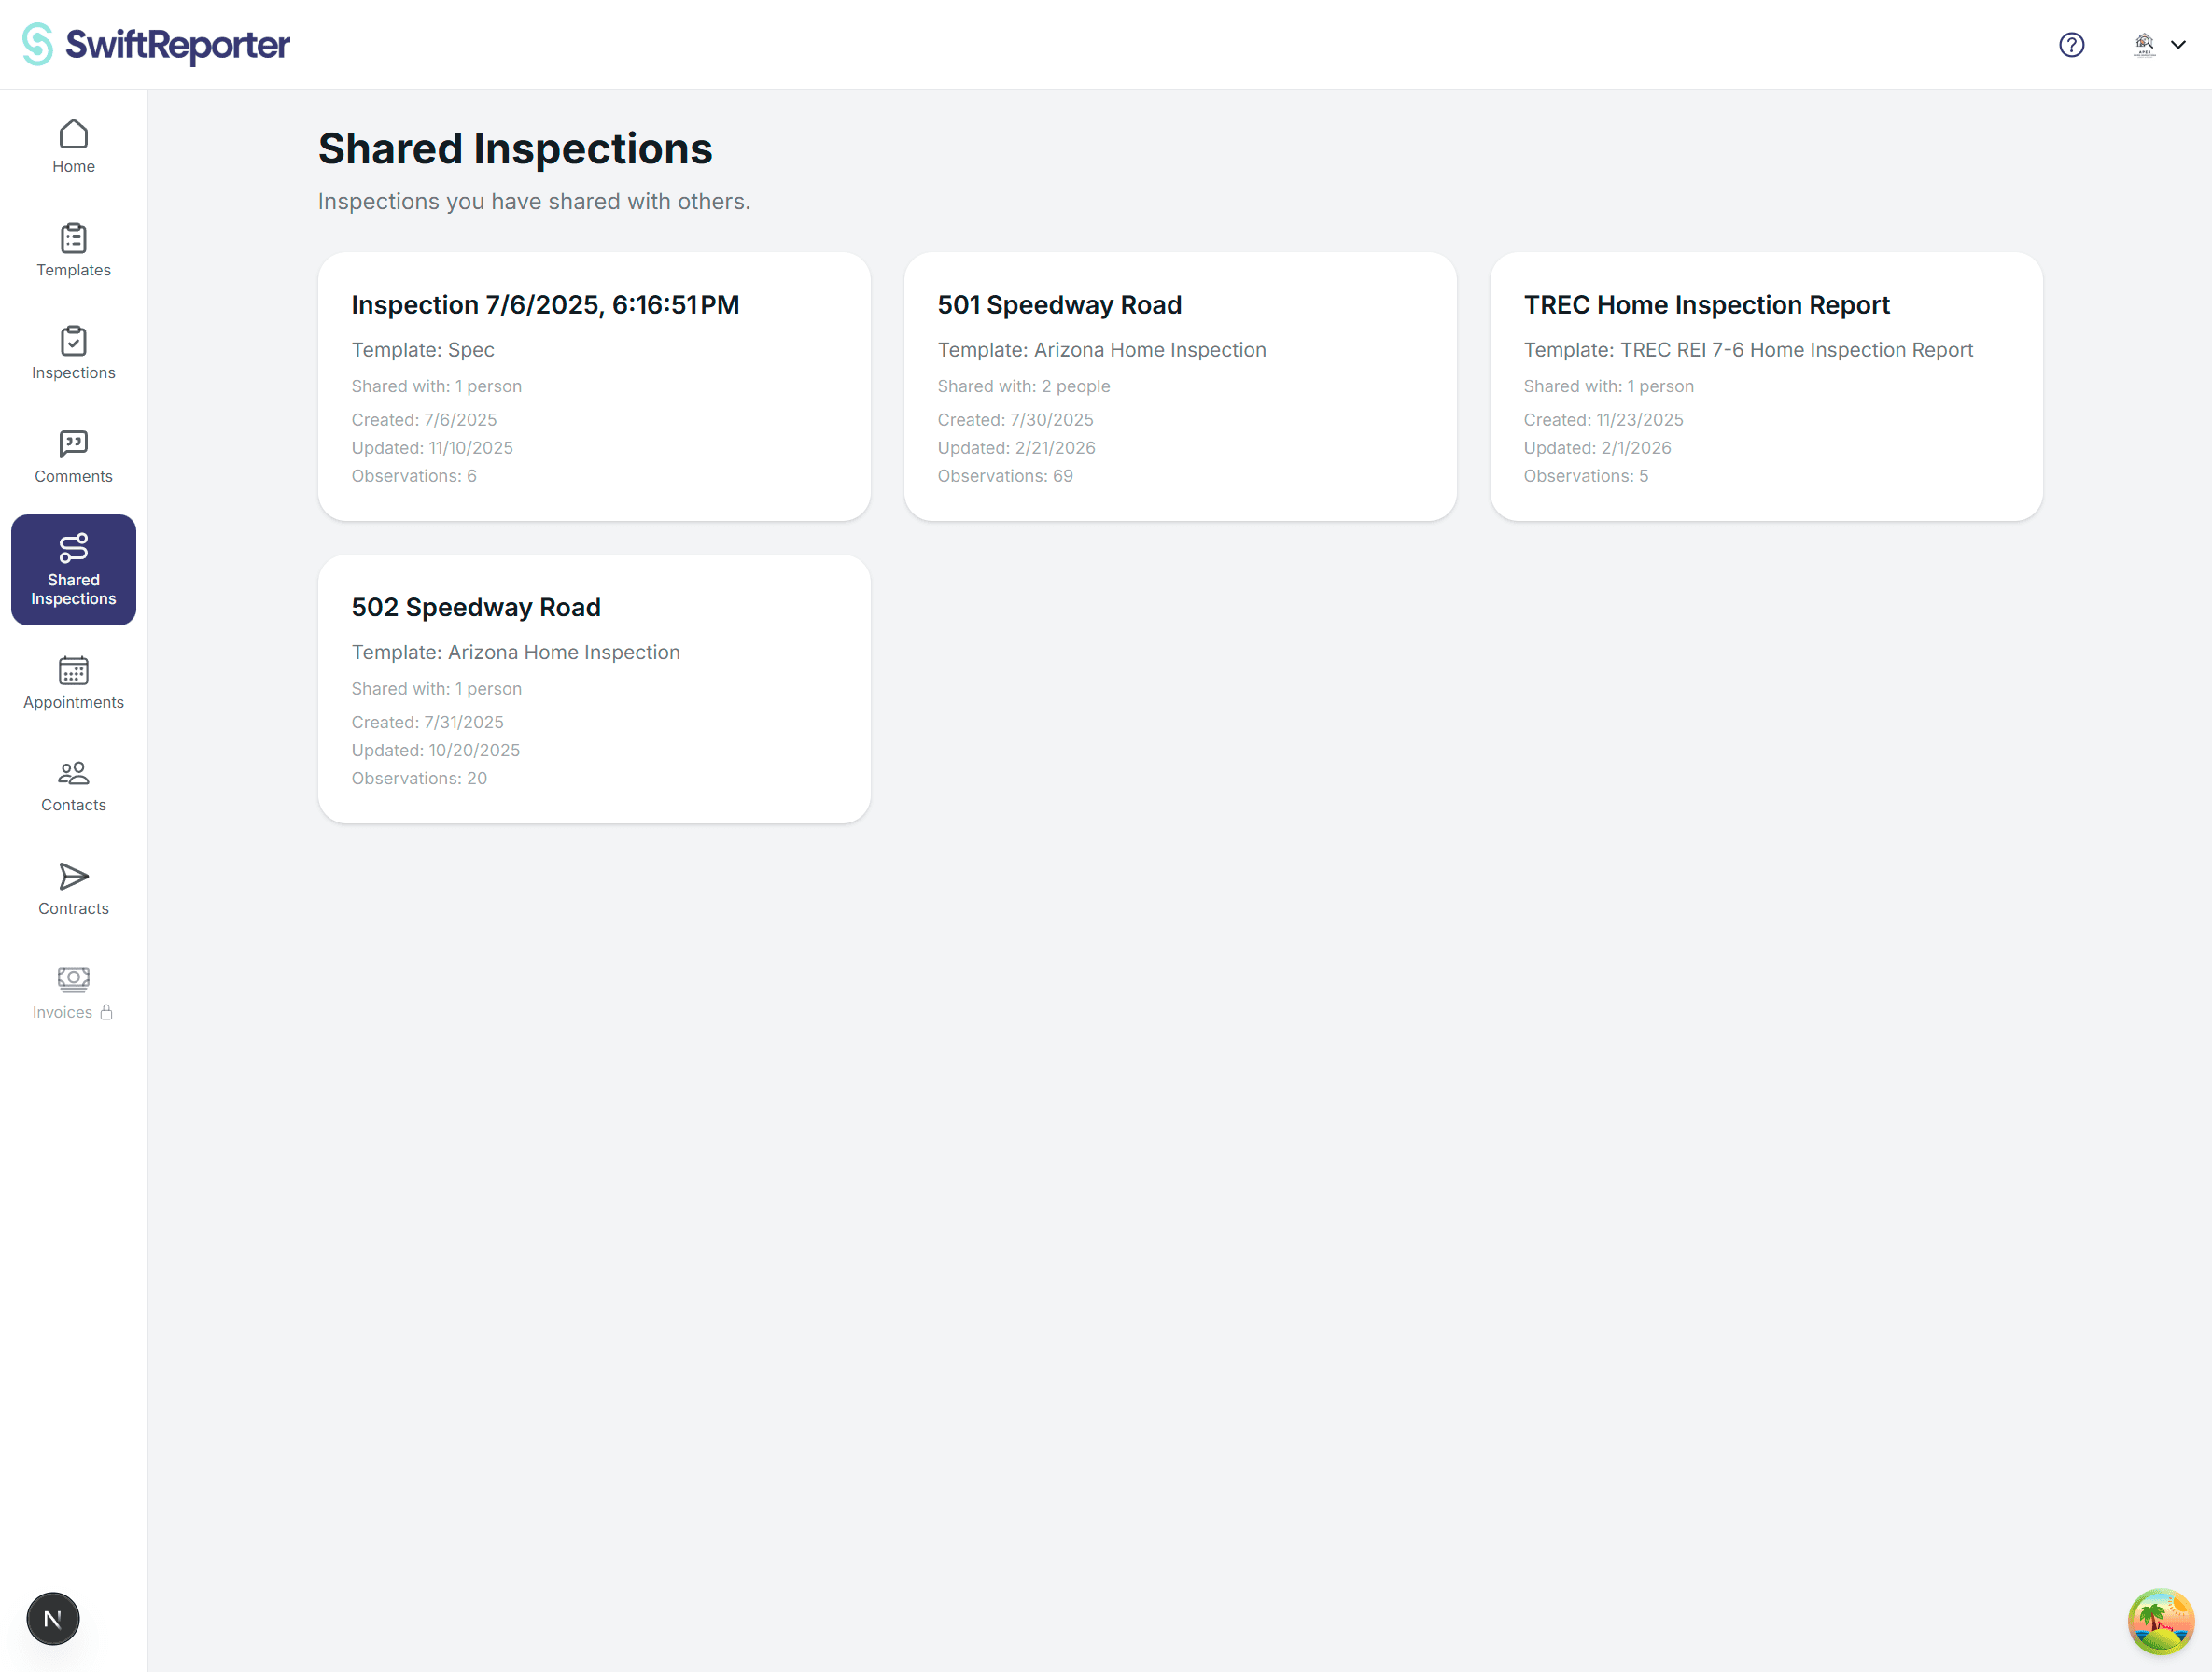
Task: Open Appointments calendar icon
Action: (74, 670)
